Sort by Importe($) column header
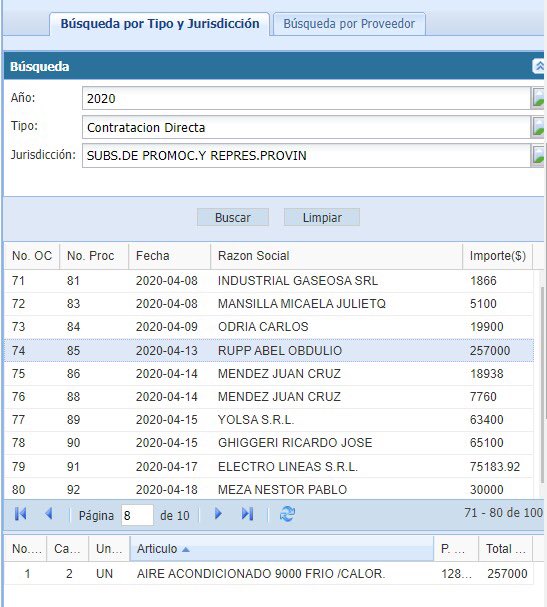 tap(498, 256)
